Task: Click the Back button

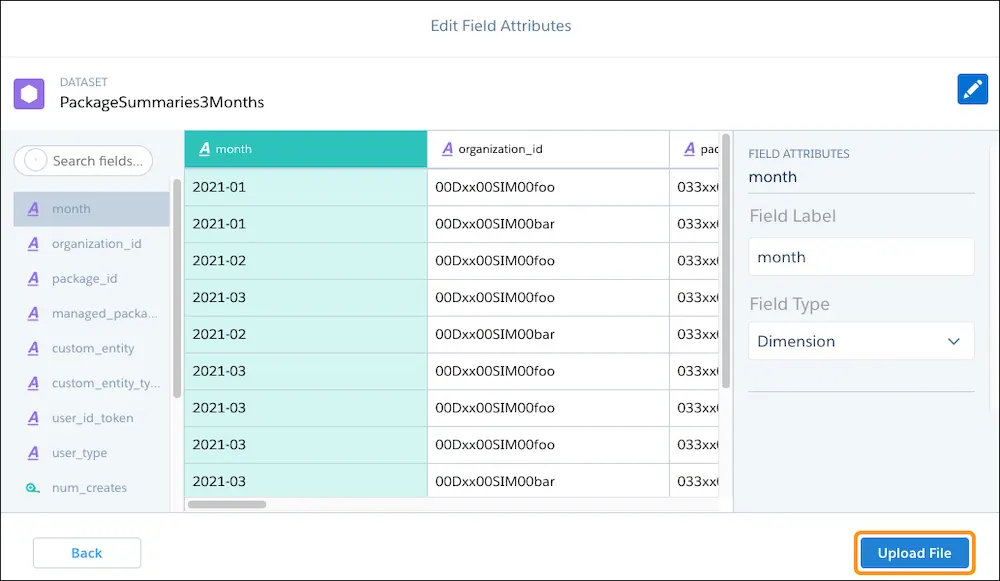Action: [x=87, y=553]
